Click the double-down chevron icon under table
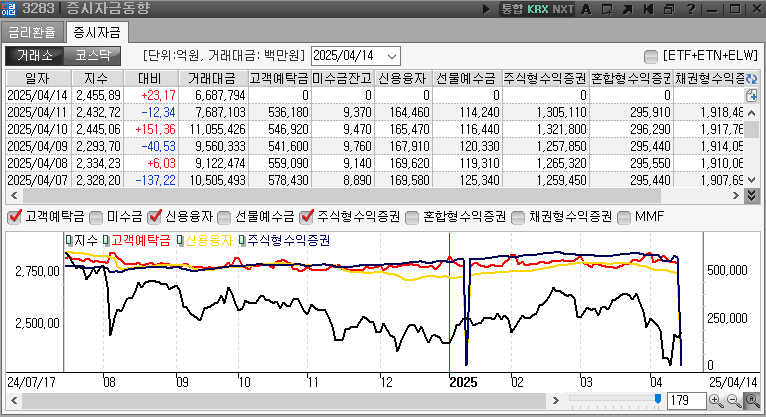The width and height of the screenshot is (766, 417). [x=751, y=196]
